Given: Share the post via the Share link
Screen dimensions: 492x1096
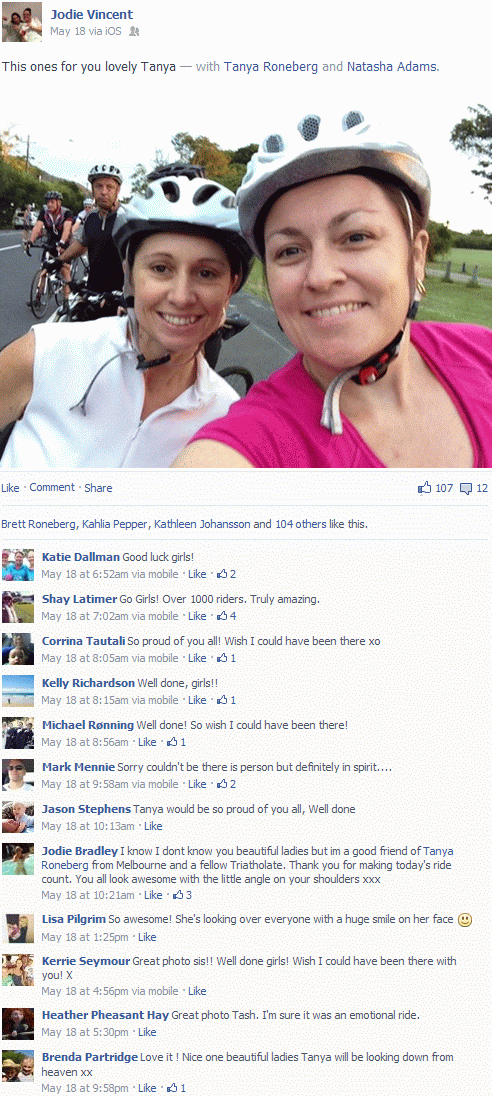Looking at the screenshot, I should point(98,488).
